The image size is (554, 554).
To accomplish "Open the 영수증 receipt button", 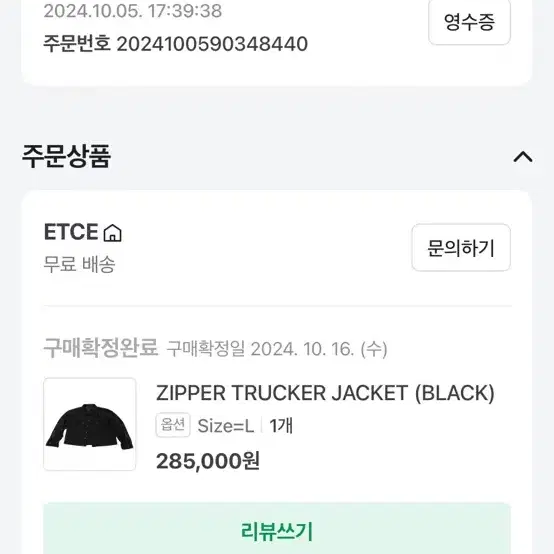I will pyautogui.click(x=469, y=22).
